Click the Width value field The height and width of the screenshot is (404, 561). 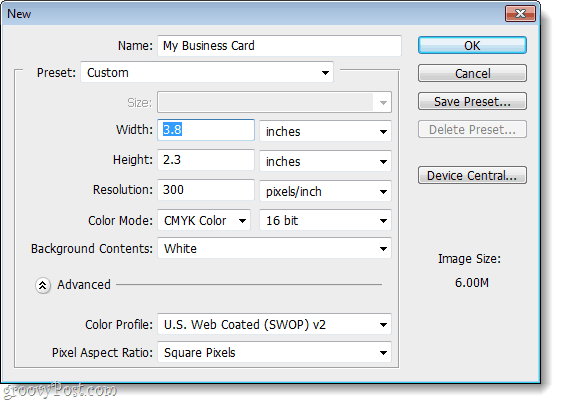206,130
